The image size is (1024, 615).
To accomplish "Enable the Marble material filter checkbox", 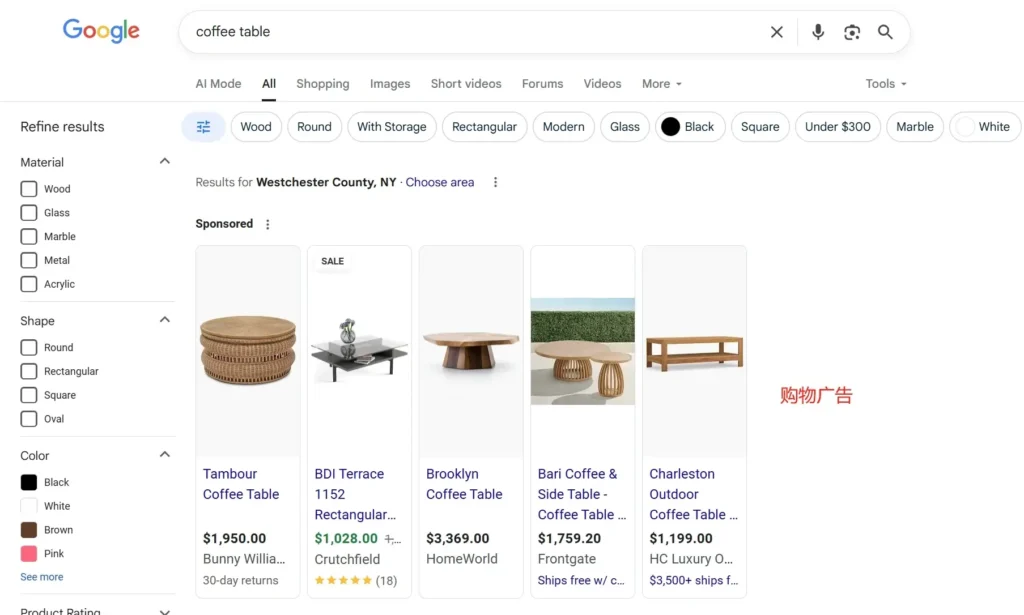I will (x=29, y=237).
